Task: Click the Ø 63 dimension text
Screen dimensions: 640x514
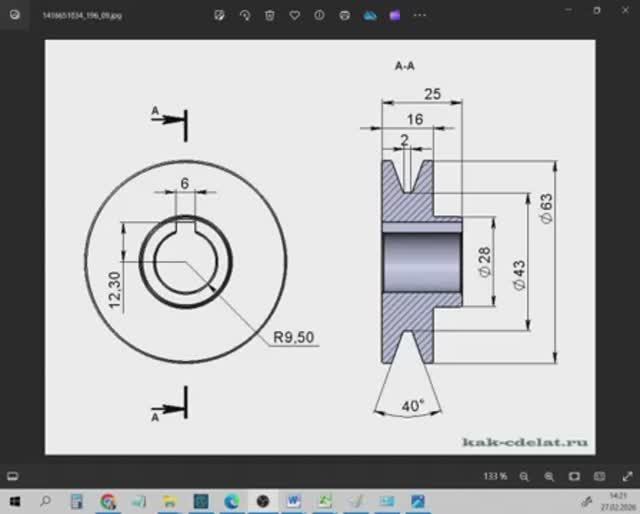Action: tap(546, 208)
